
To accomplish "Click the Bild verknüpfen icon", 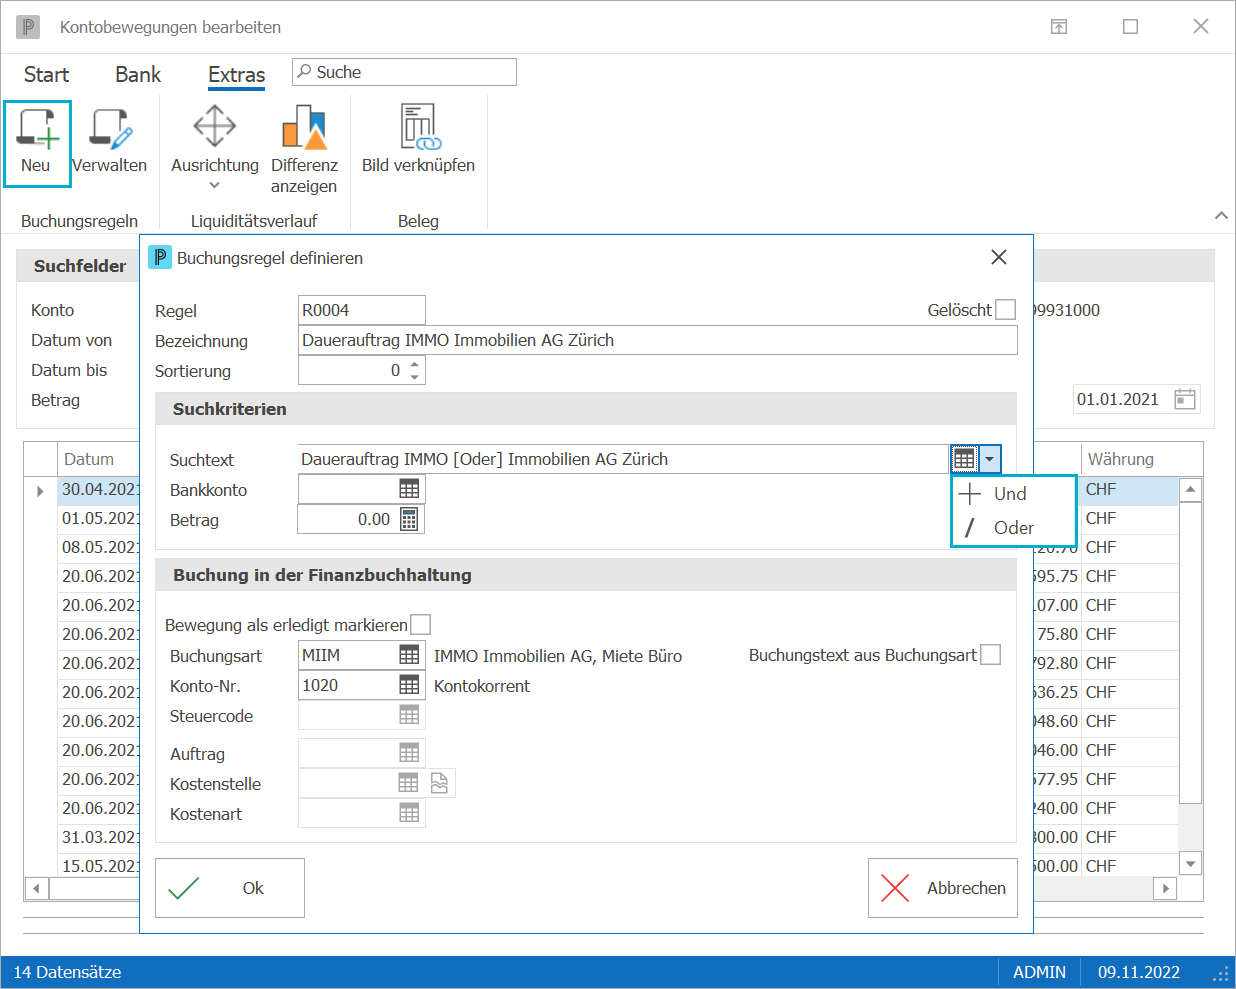I will (419, 127).
